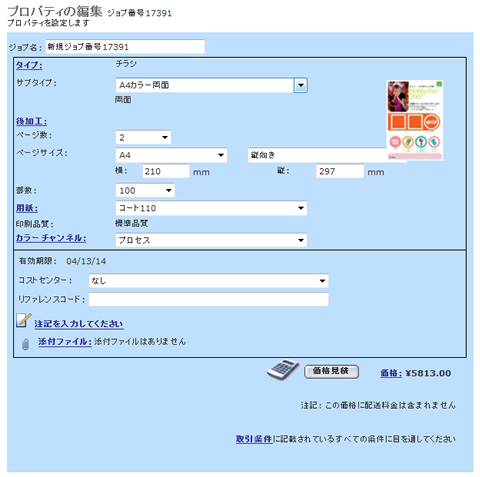Click the 注記を入力してください link
Screen dimensions: 480x477
[x=79, y=324]
